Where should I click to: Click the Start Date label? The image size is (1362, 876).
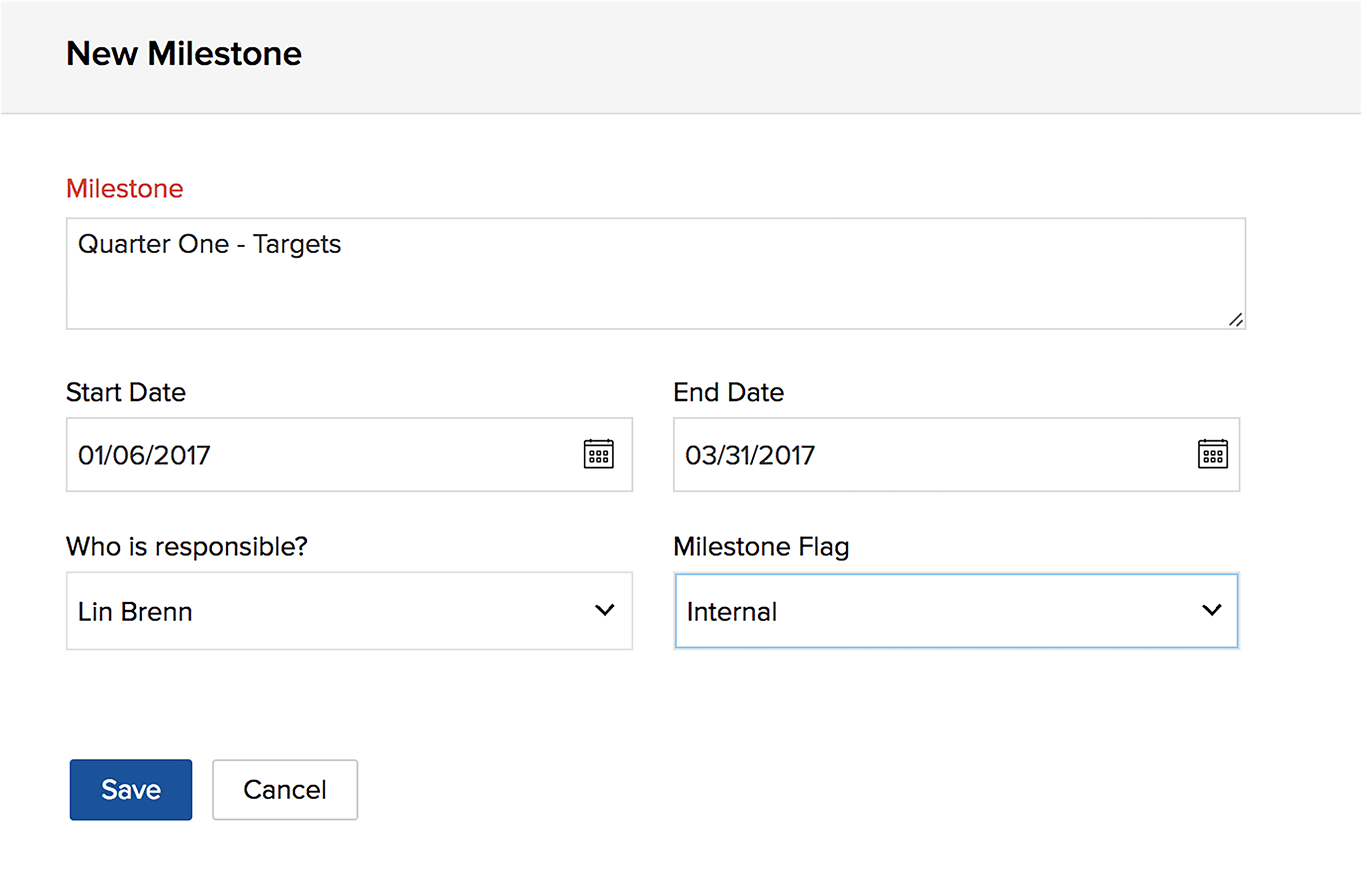point(126,393)
